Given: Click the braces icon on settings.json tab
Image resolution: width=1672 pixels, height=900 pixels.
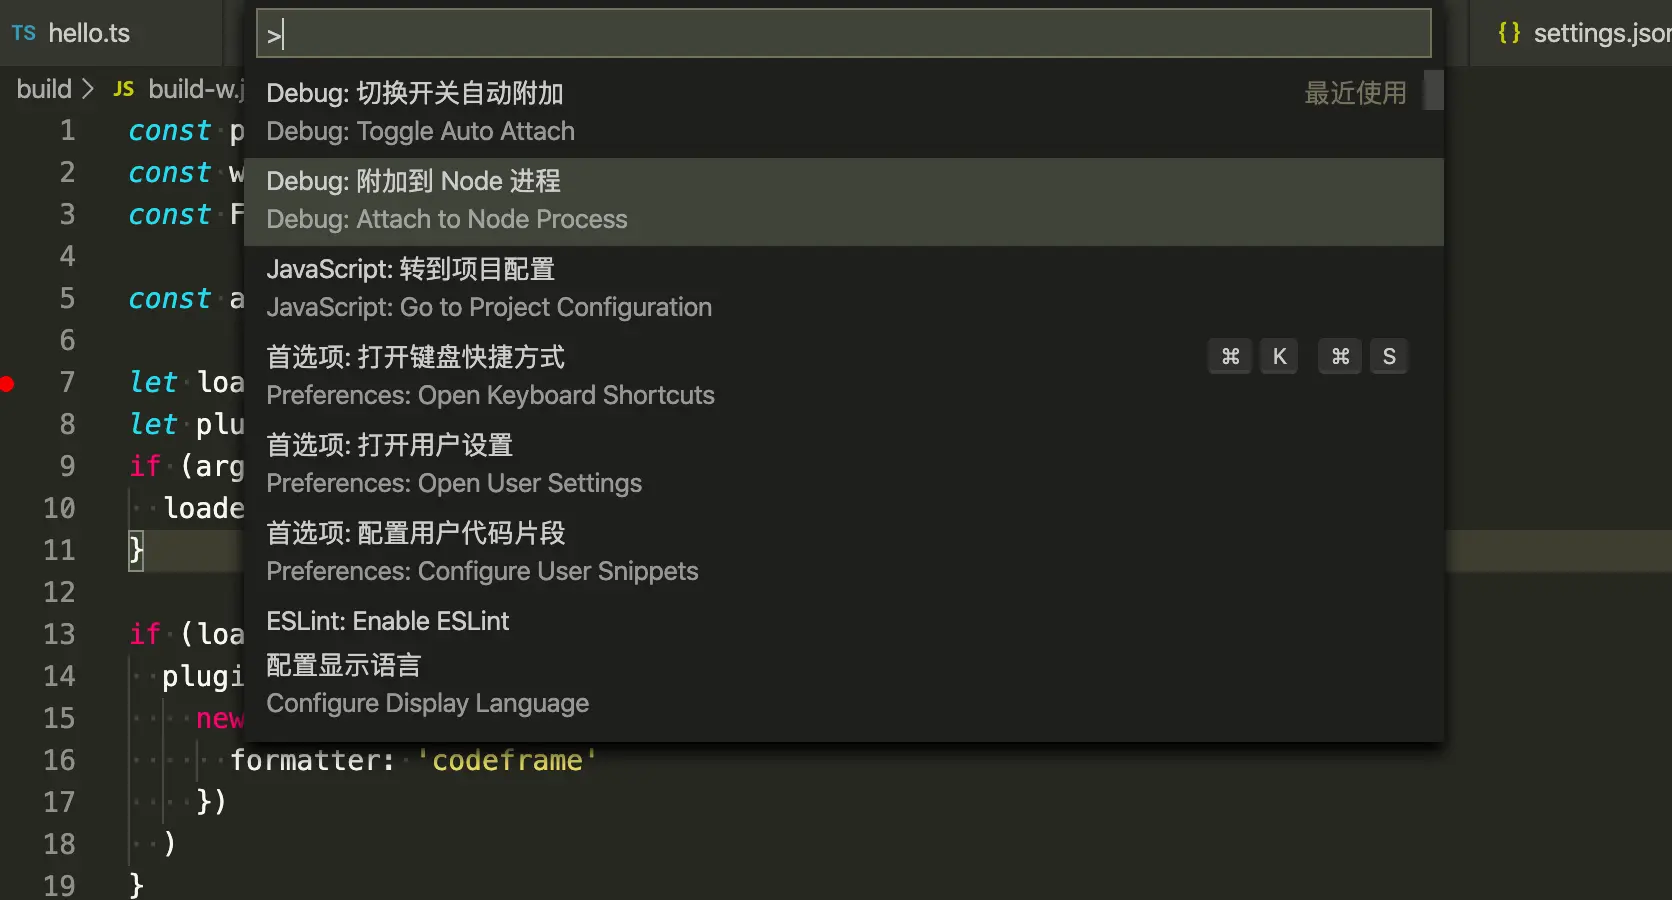Looking at the screenshot, I should (x=1509, y=33).
